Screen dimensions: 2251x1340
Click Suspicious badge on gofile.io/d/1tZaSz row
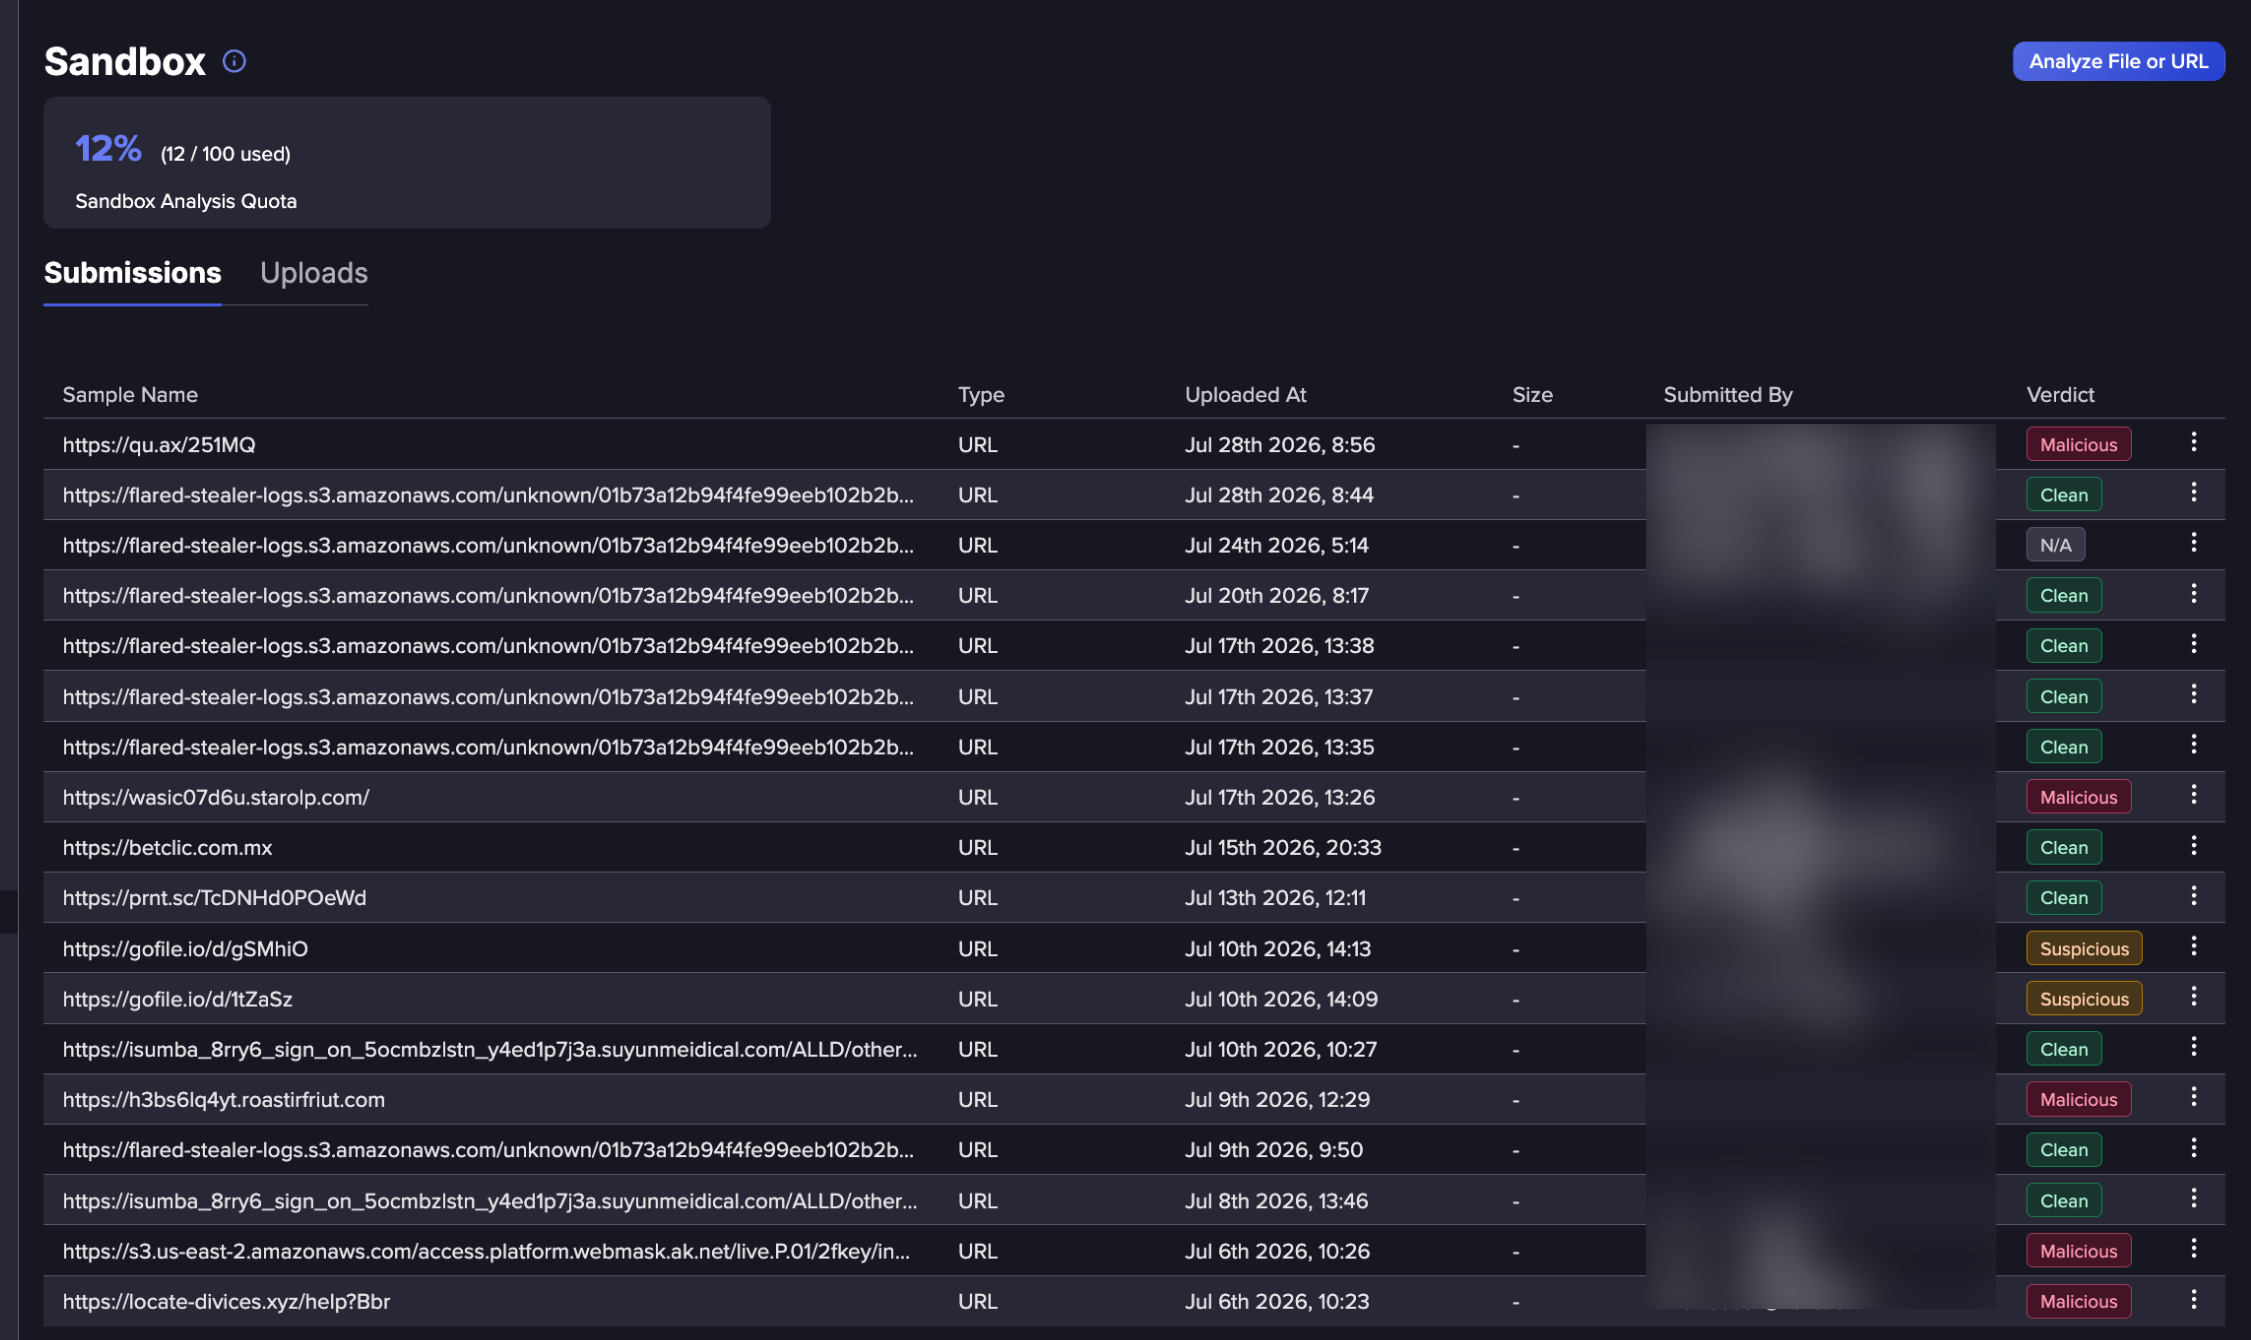pos(2084,999)
